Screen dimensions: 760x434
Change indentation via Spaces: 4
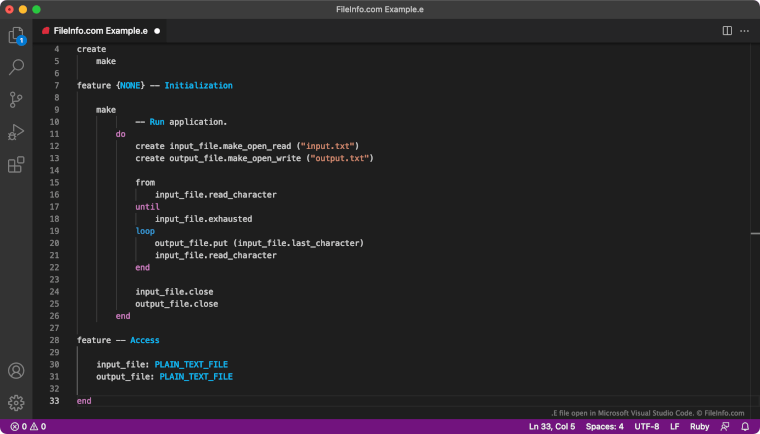(x=606, y=426)
